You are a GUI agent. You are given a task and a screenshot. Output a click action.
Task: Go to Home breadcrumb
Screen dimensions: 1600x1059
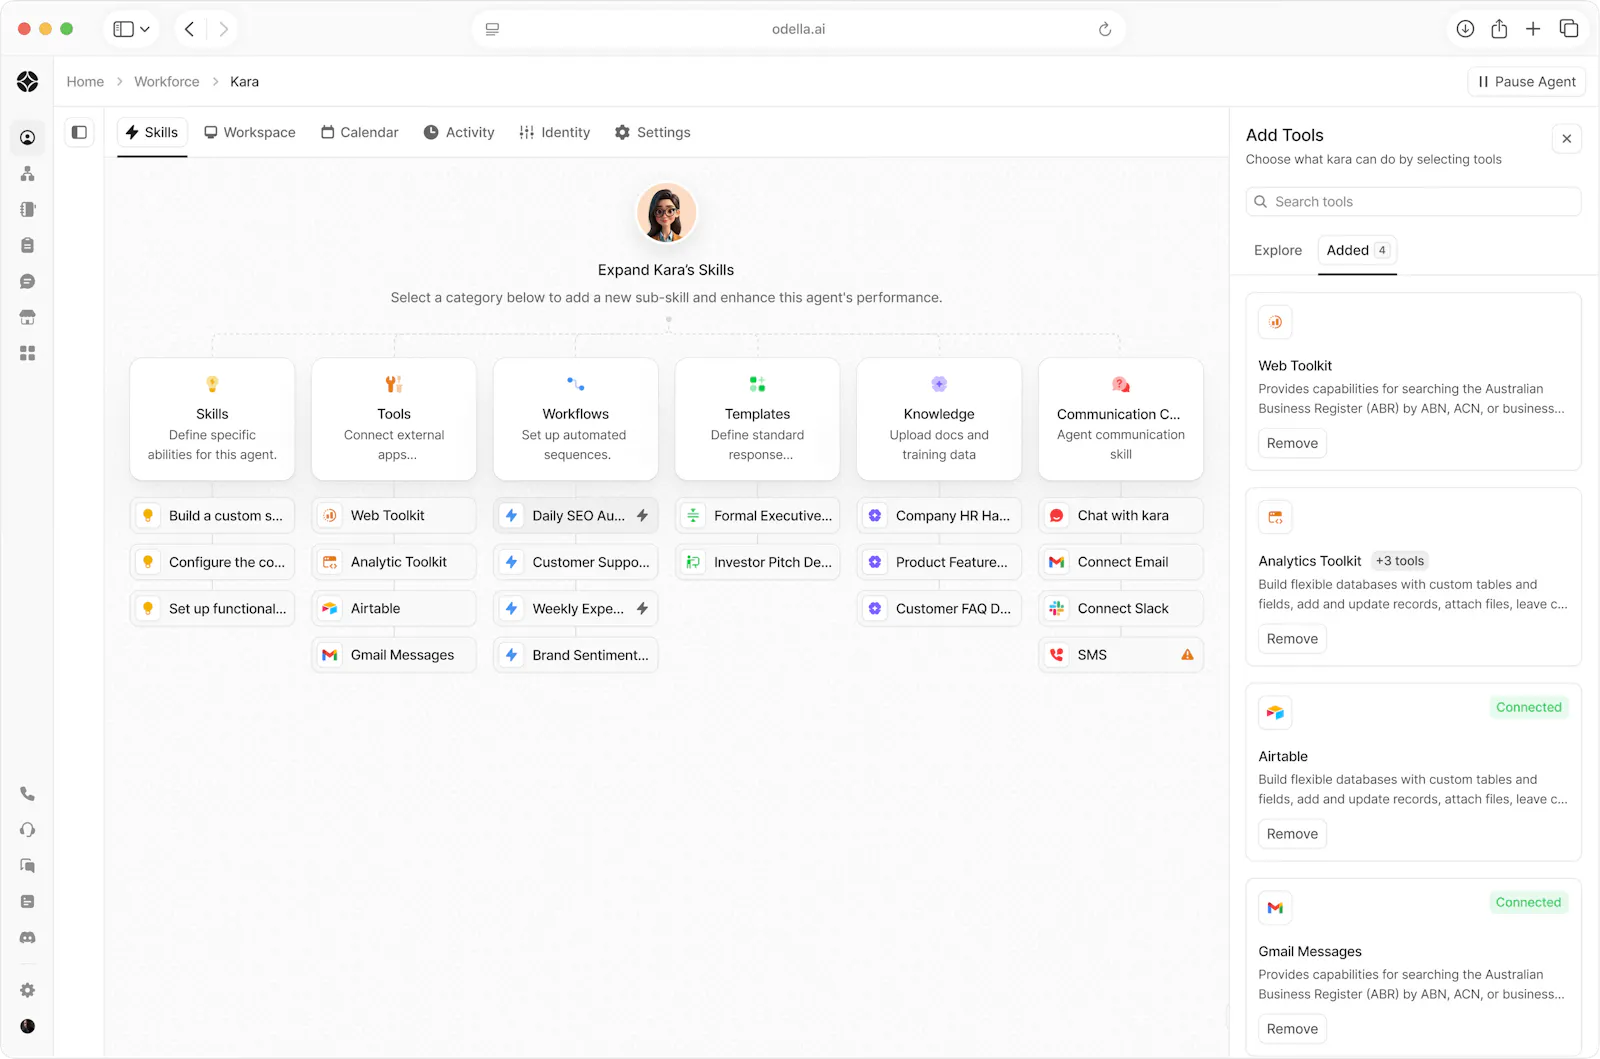coord(85,82)
